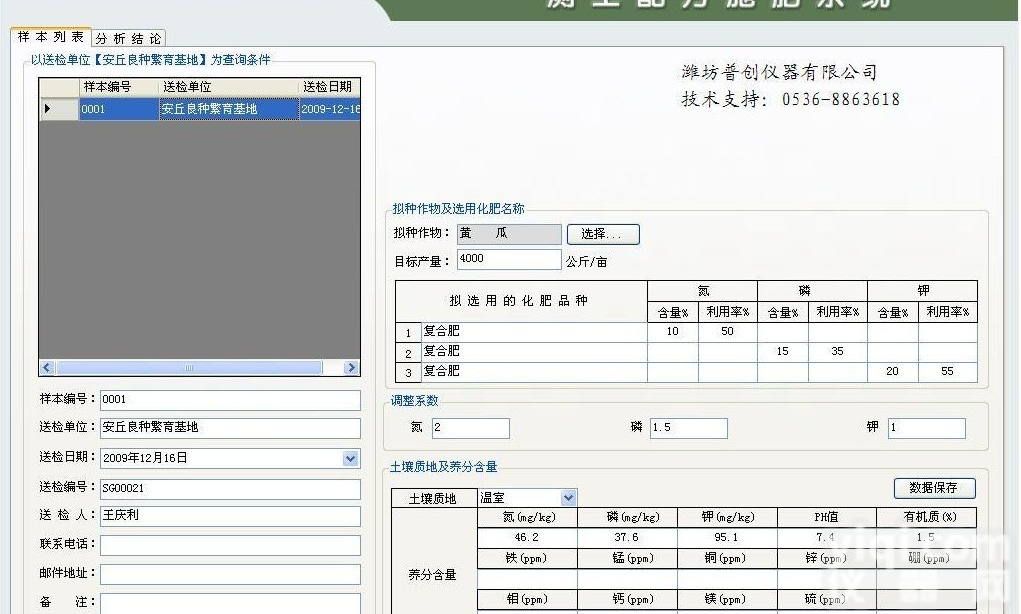1021x614 pixels.
Task: Switch to the 分析结论 tab
Action: [x=129, y=38]
